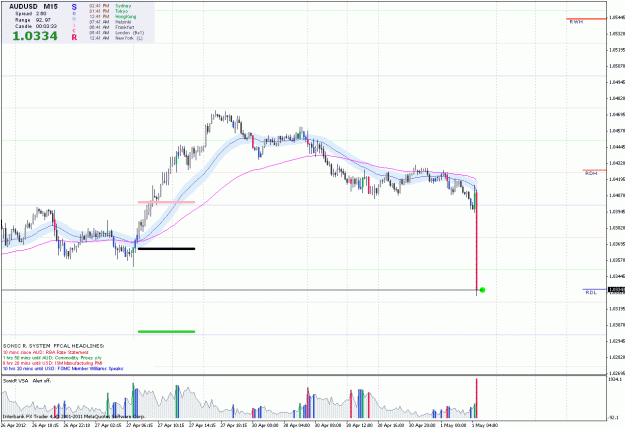Click the Sonic R System FFCal Headlines heading

pyautogui.click(x=53, y=346)
